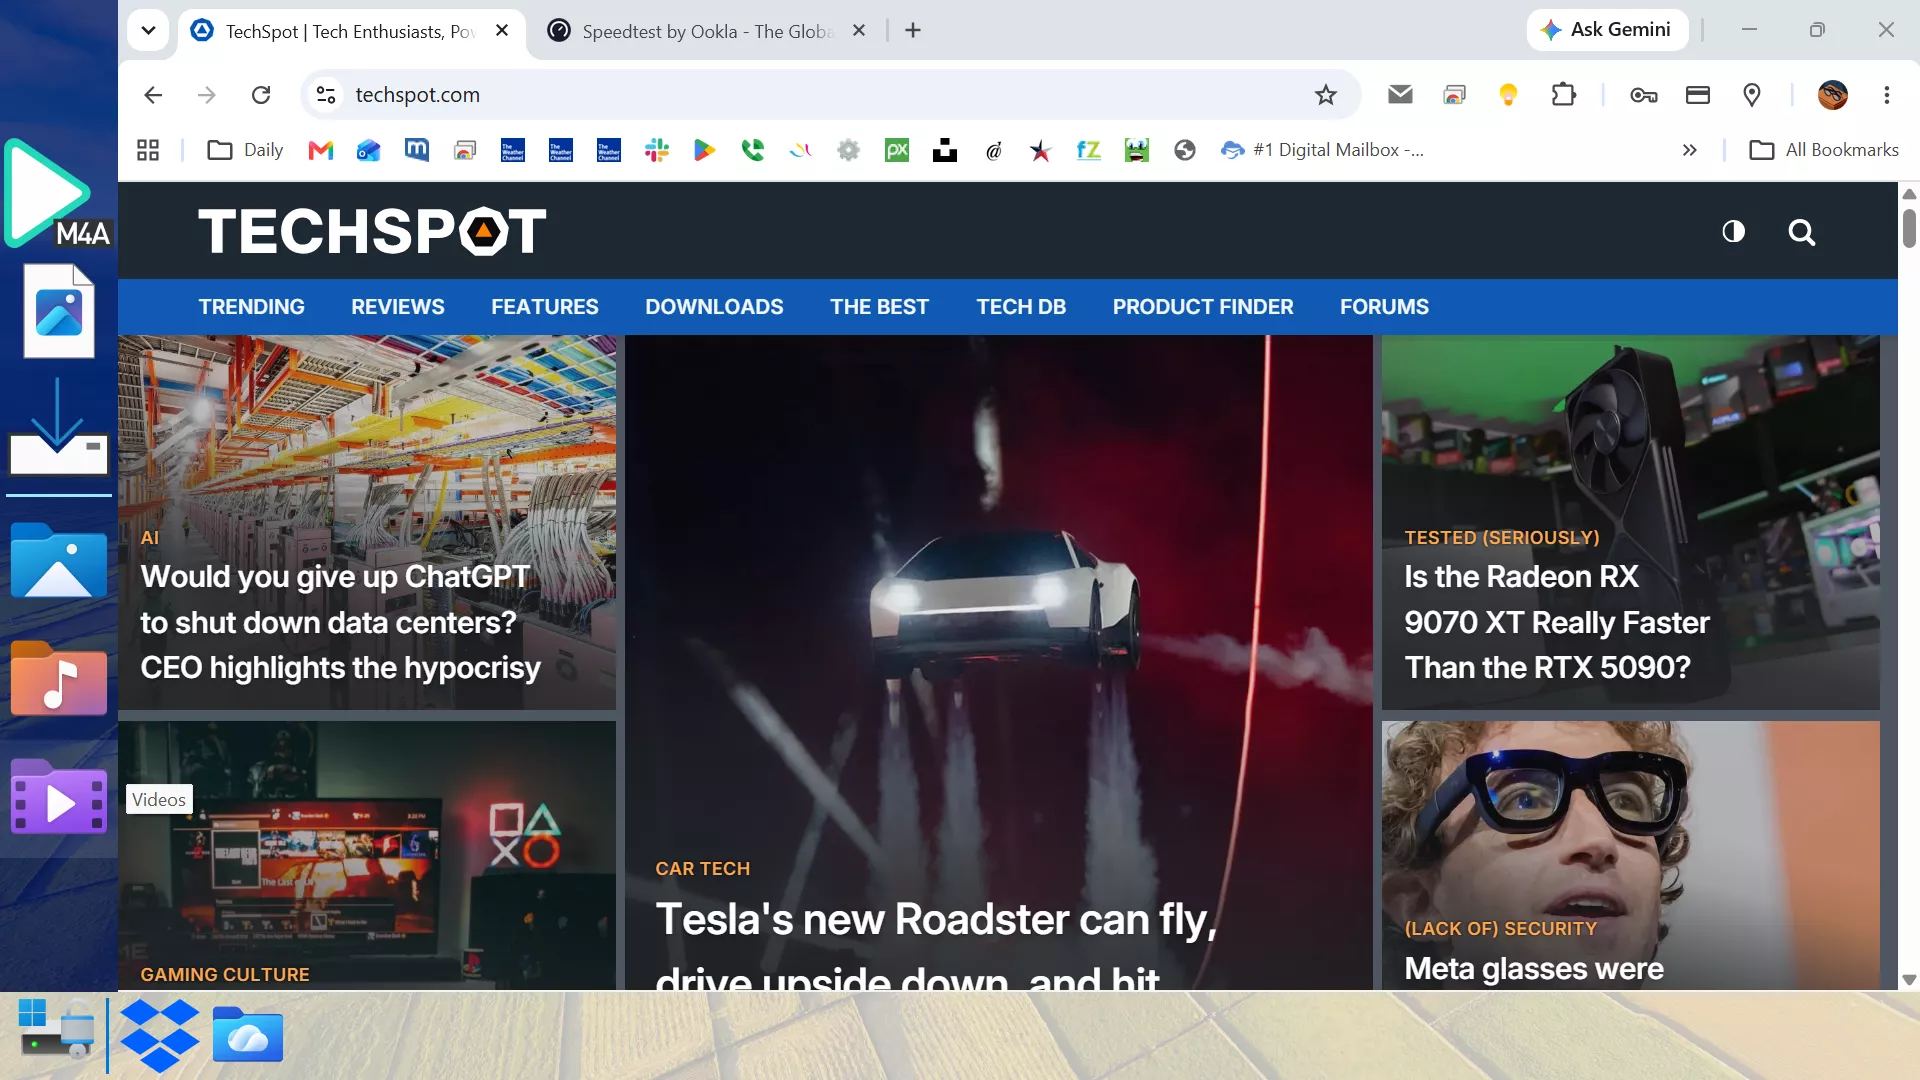
Task: Bookmark this page with the star icon
Action: [x=1325, y=95]
